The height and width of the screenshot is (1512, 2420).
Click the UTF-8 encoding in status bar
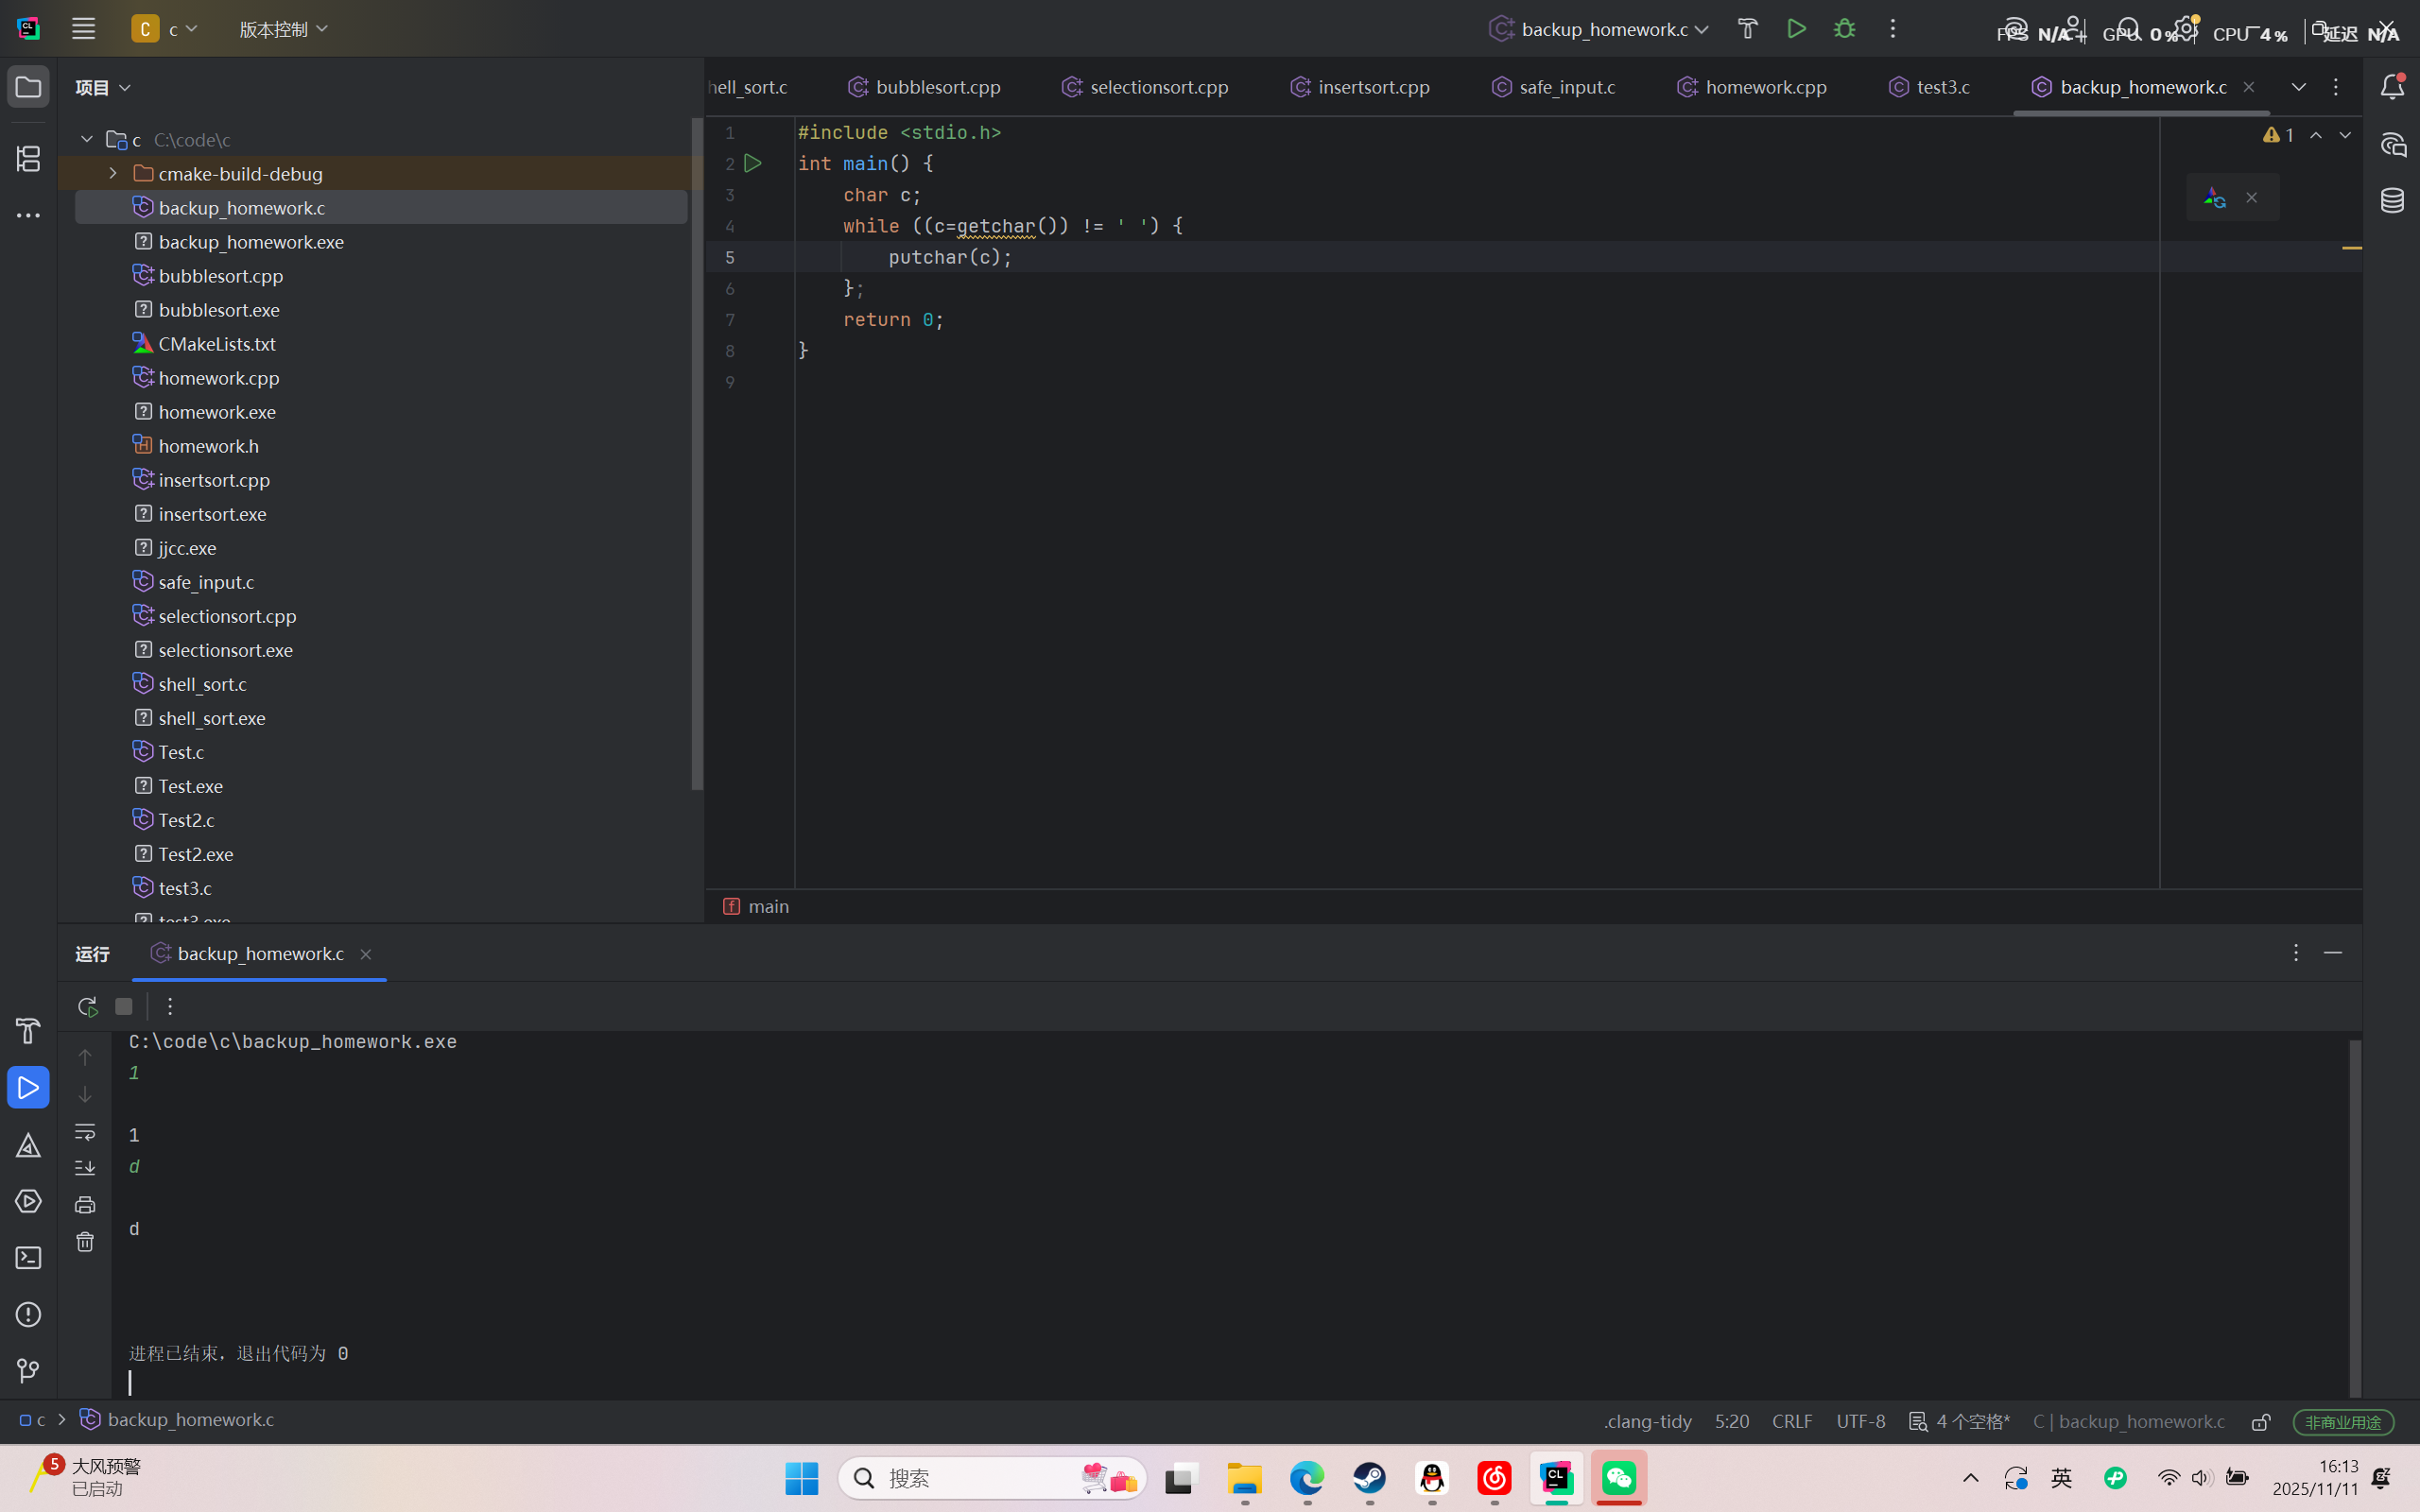1860,1421
